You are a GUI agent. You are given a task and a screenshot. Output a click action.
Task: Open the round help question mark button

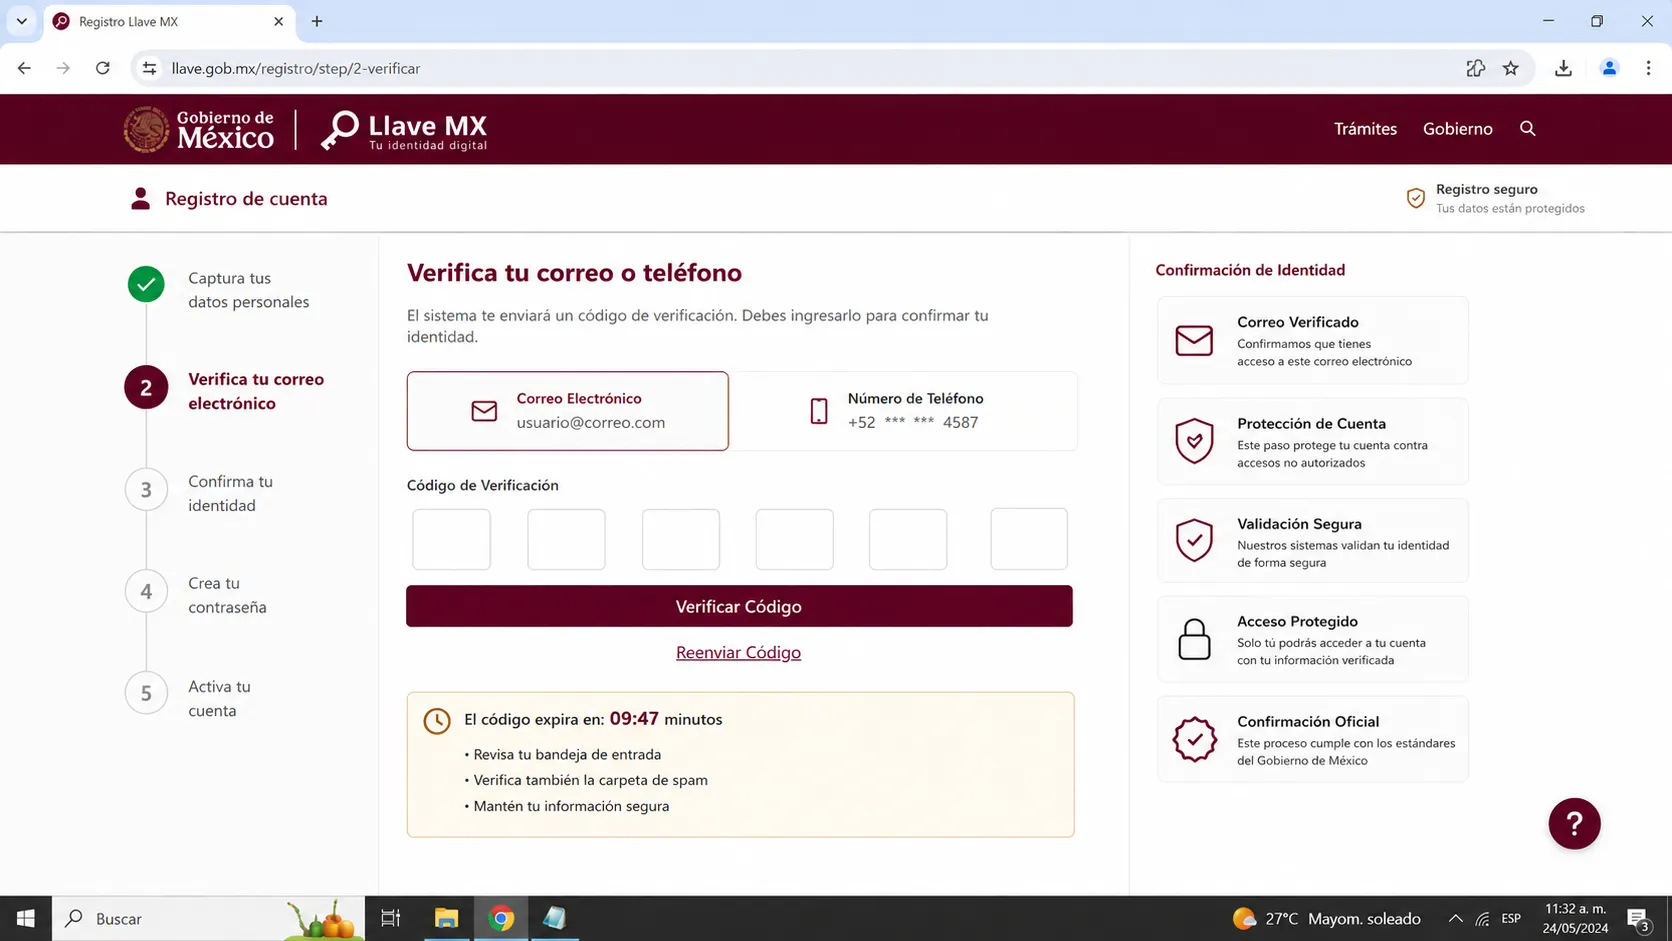click(1574, 823)
